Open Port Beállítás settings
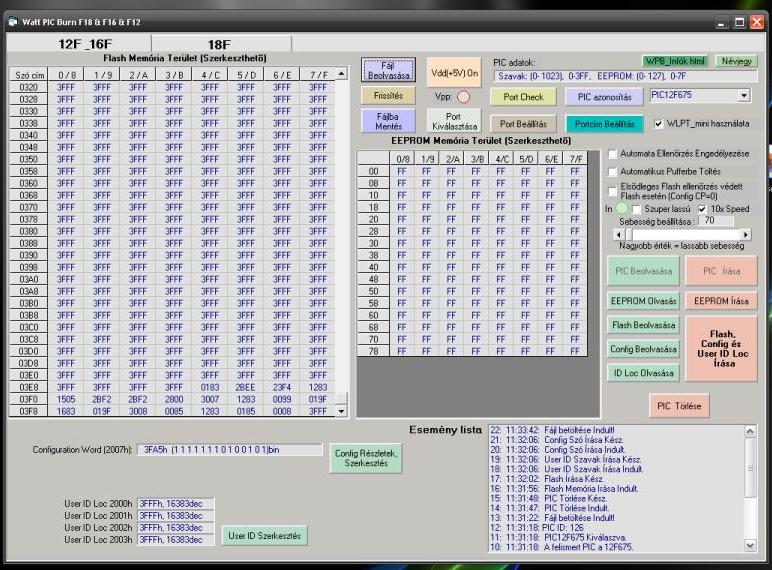The height and width of the screenshot is (570, 772). coord(523,124)
